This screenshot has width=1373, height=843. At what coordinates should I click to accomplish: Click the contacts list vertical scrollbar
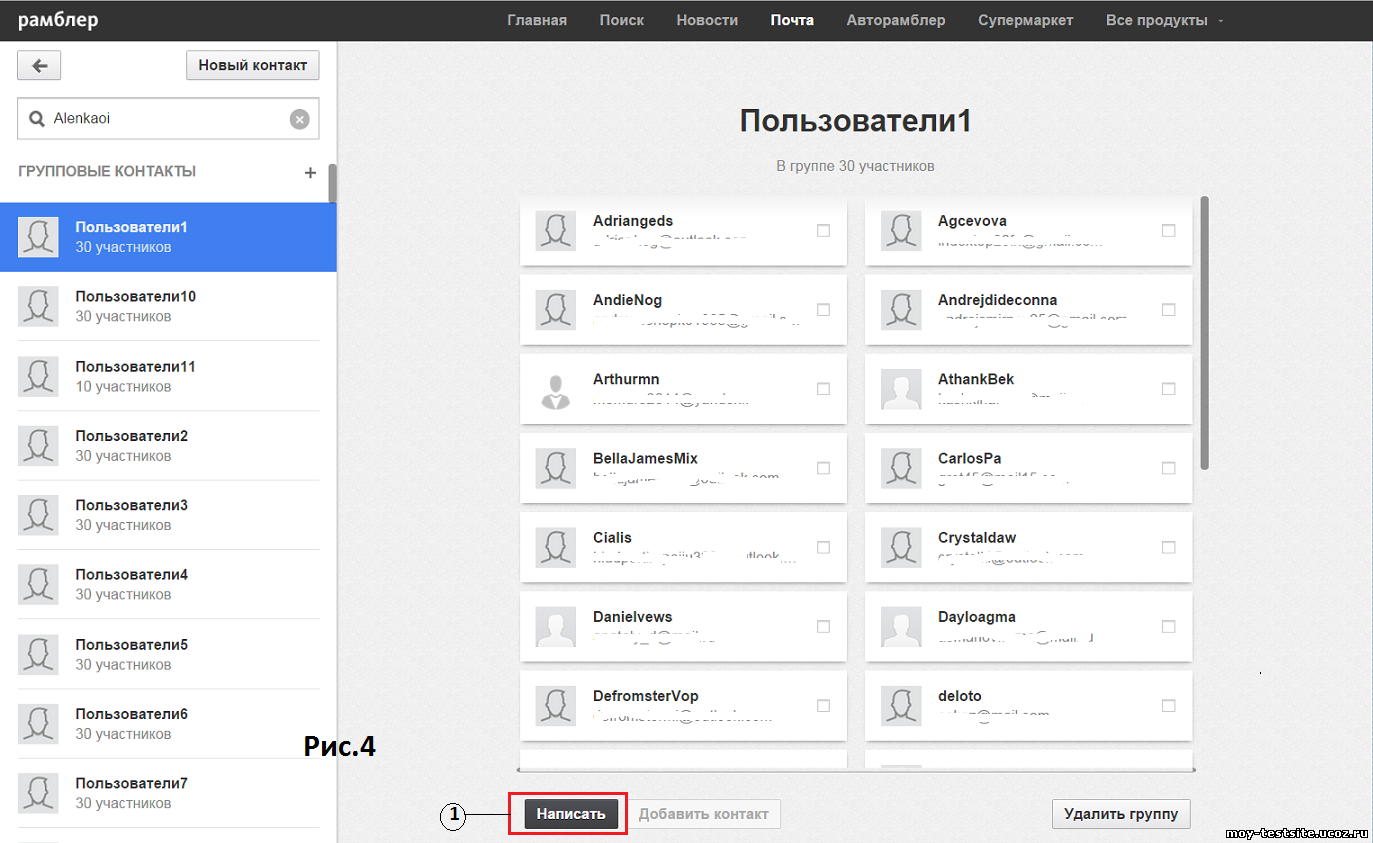[1204, 330]
